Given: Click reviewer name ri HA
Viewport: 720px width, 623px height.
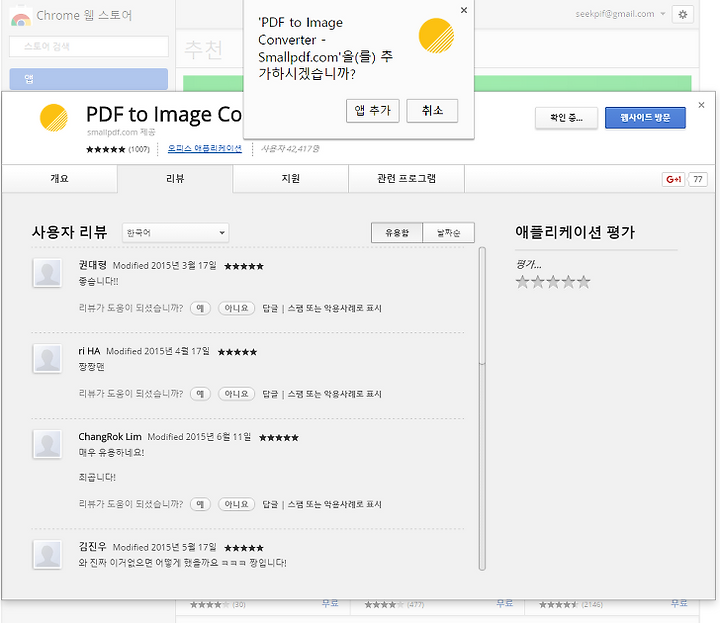Looking at the screenshot, I should (89, 351).
